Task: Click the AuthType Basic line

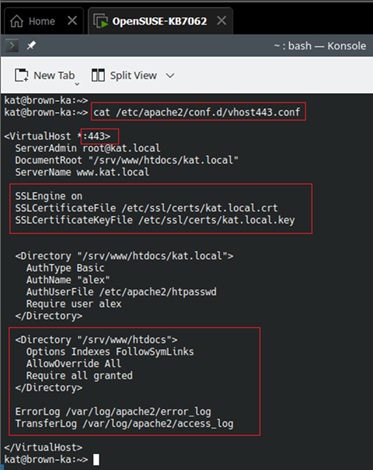Action: click(65, 268)
